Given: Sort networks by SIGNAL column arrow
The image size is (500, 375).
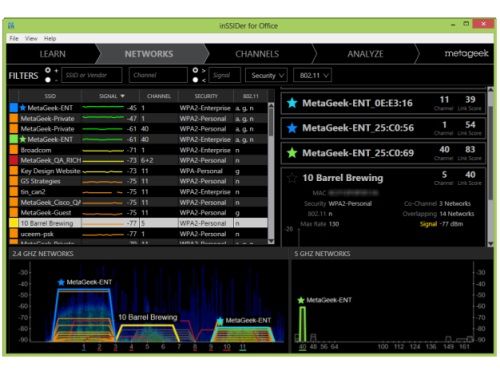Looking at the screenshot, I should pyautogui.click(x=123, y=96).
